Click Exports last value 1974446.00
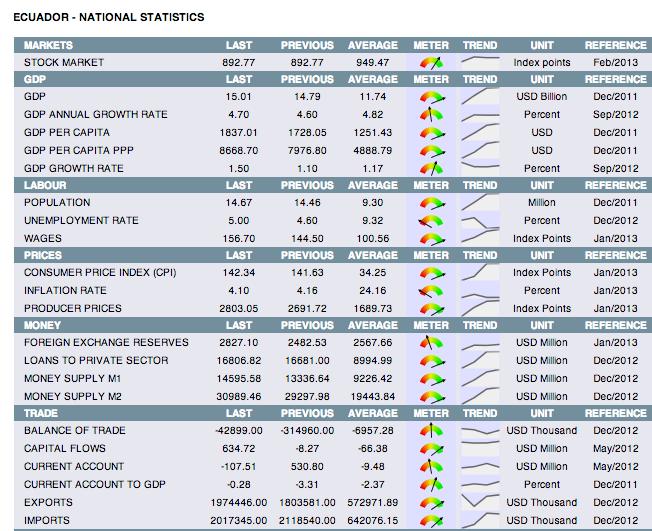The width and height of the screenshot is (652, 531). coord(239,503)
